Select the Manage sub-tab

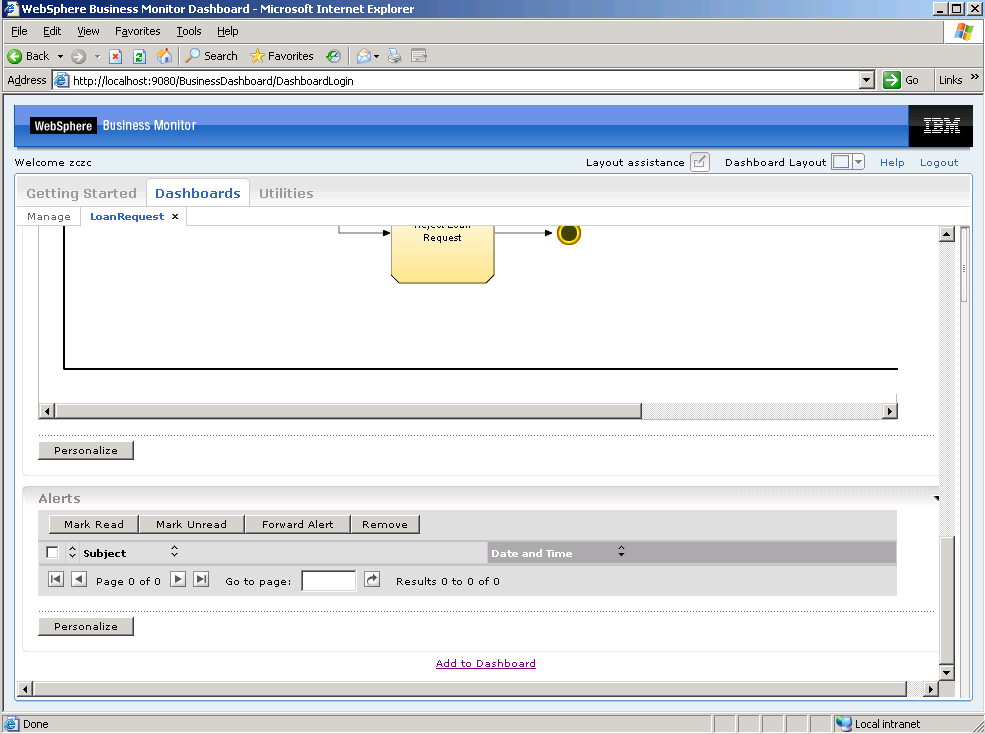coord(49,216)
